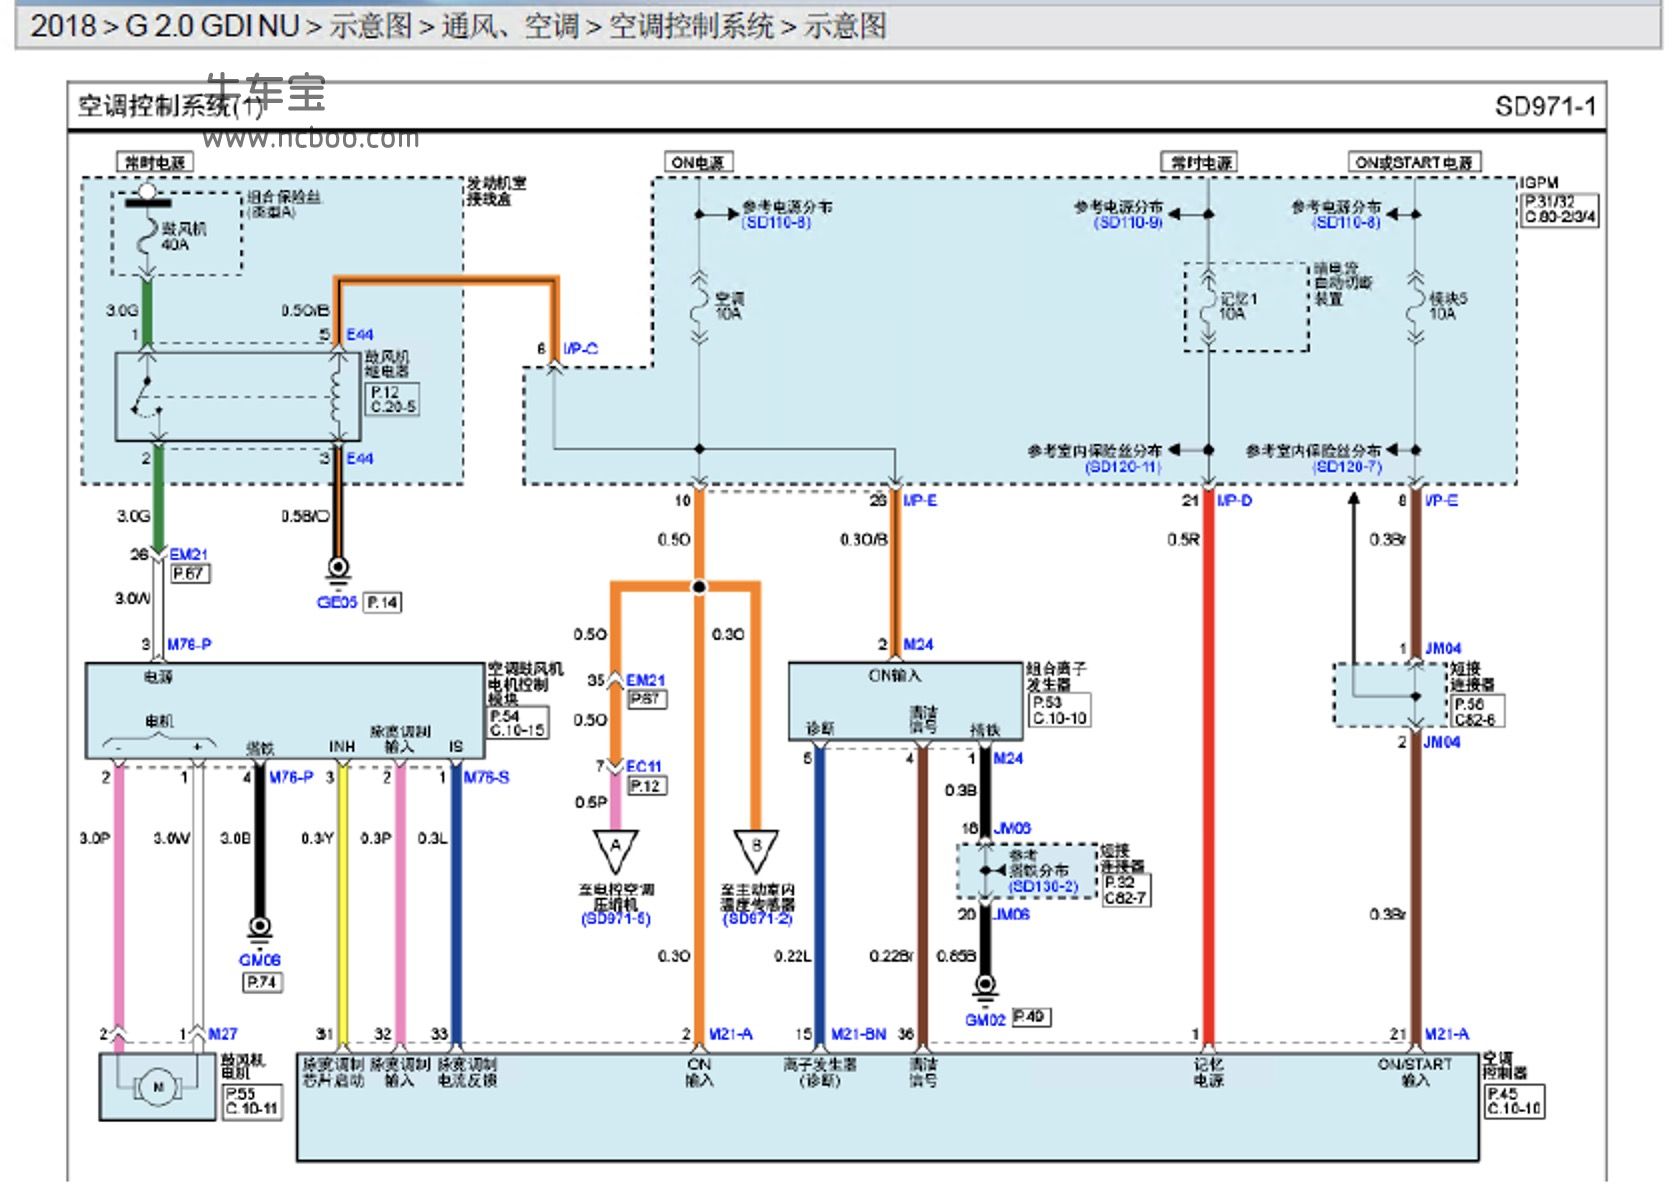Click the IGPM module label
This screenshot has height=1184, width=1676.
(1539, 183)
